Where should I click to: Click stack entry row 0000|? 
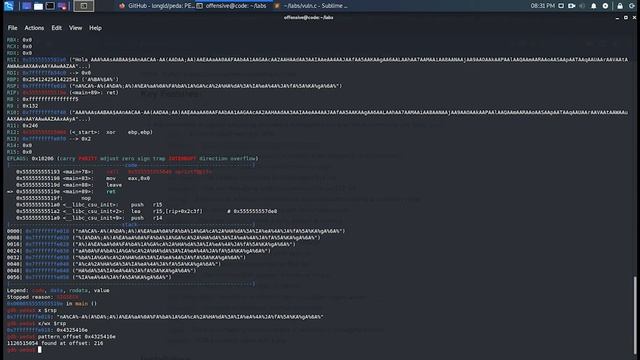pos(176,231)
